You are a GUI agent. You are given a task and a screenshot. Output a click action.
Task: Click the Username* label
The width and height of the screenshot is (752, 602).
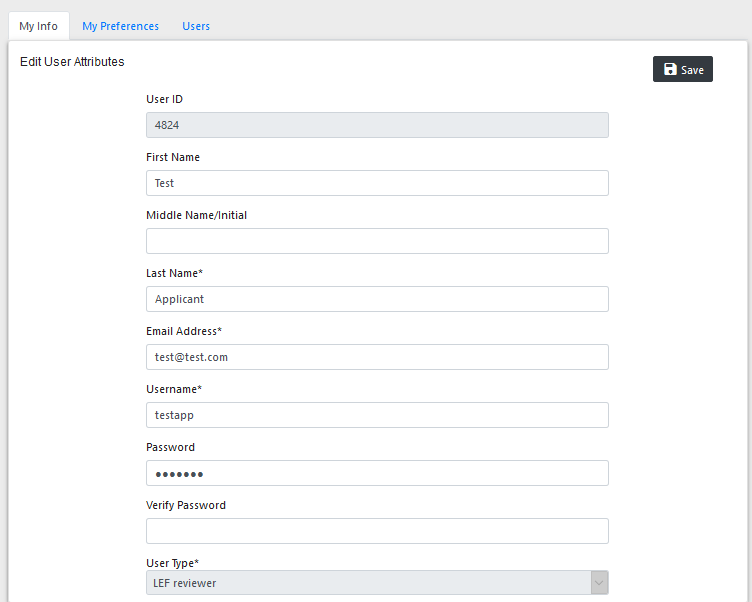pyautogui.click(x=174, y=389)
